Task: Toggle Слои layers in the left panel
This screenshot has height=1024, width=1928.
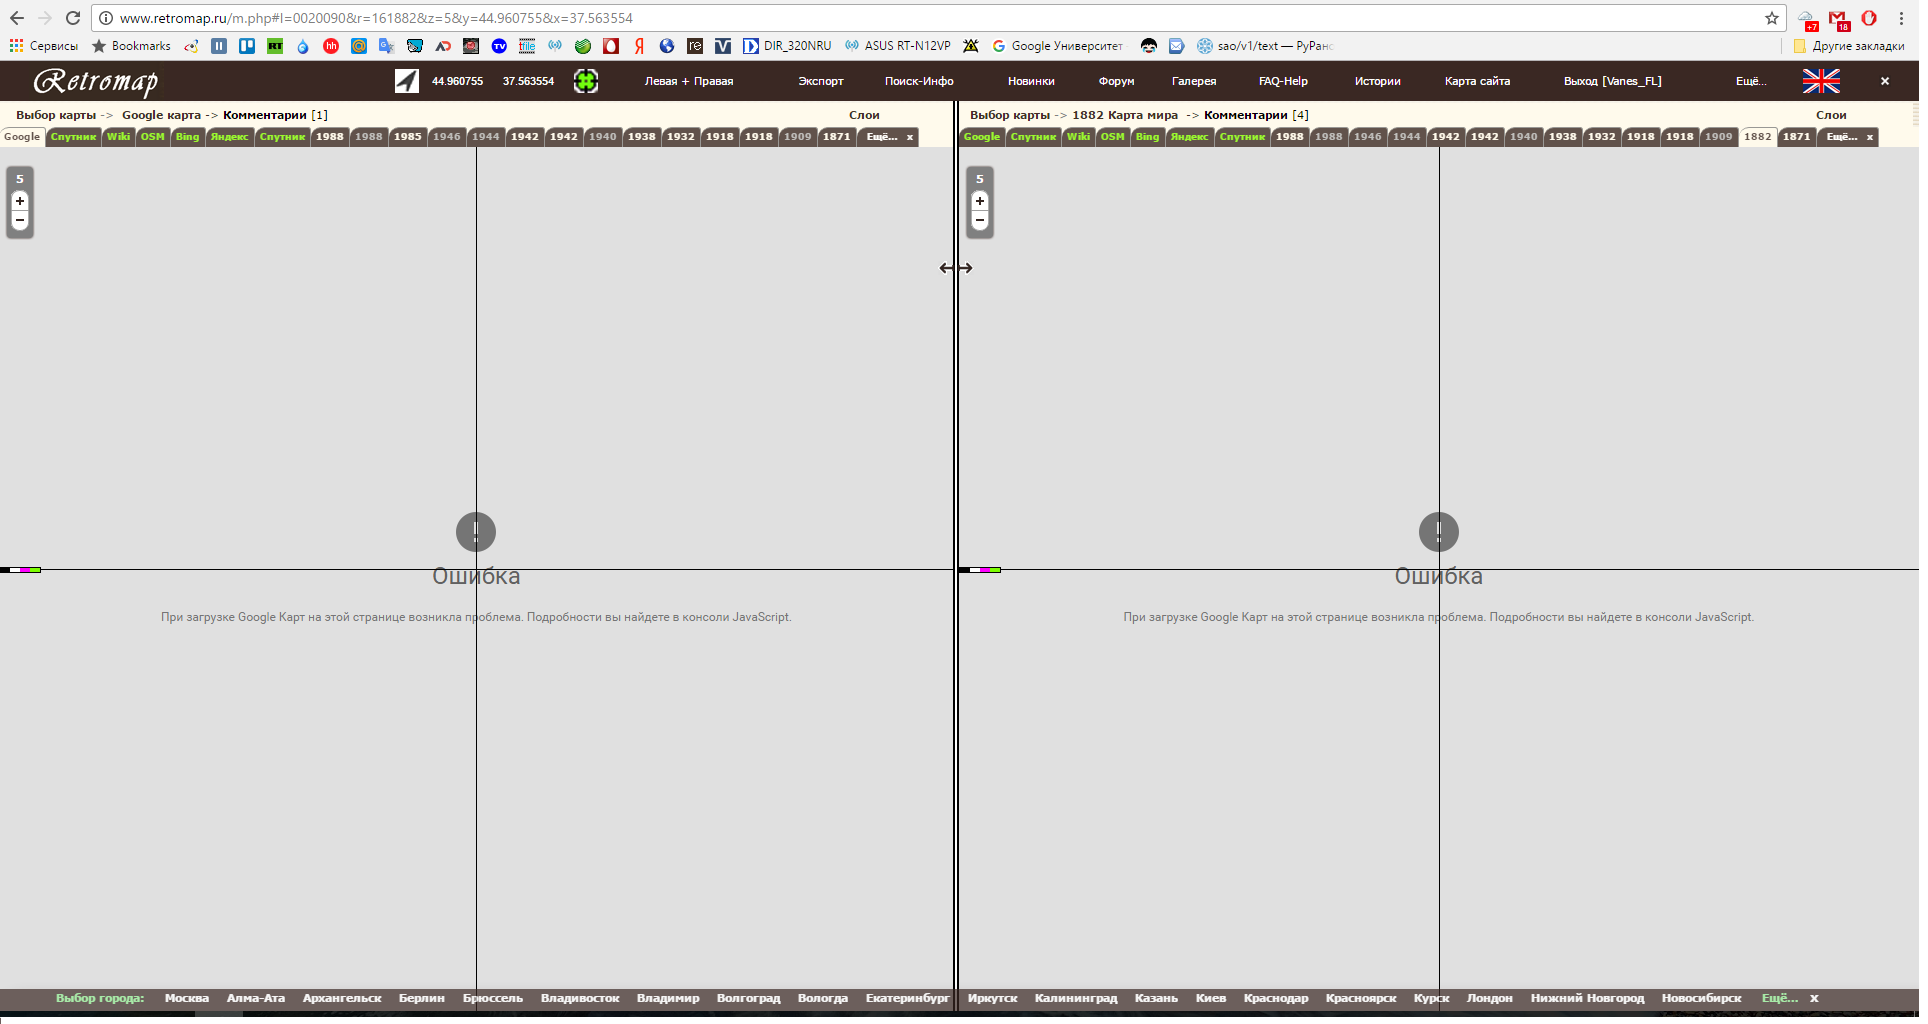Action: [x=863, y=115]
